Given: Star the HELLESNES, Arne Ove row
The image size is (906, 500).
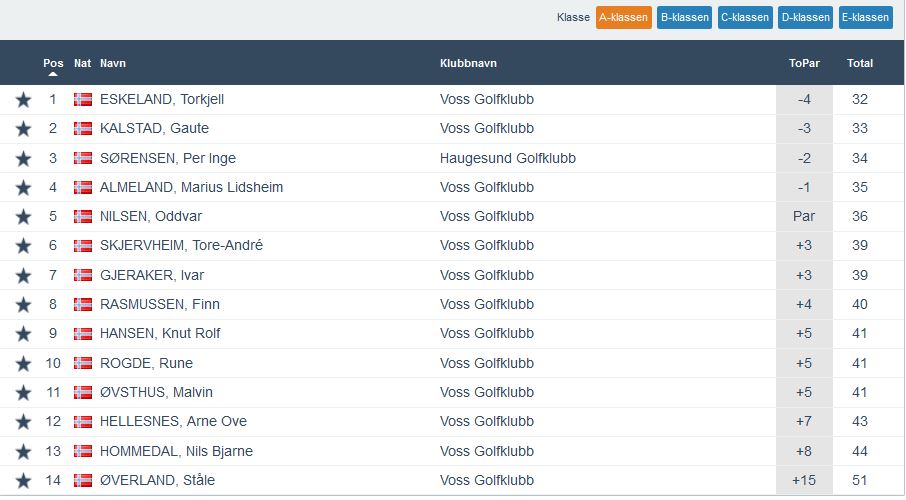Looking at the screenshot, I should (x=23, y=421).
